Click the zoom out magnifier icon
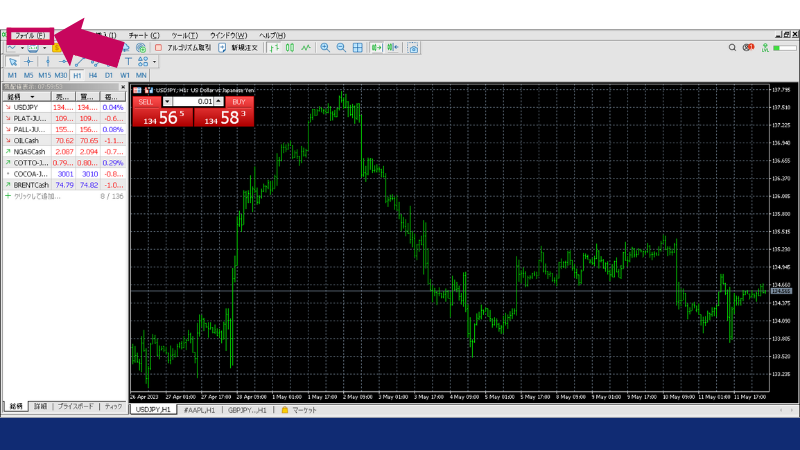This screenshot has width=800, height=450. click(x=341, y=47)
